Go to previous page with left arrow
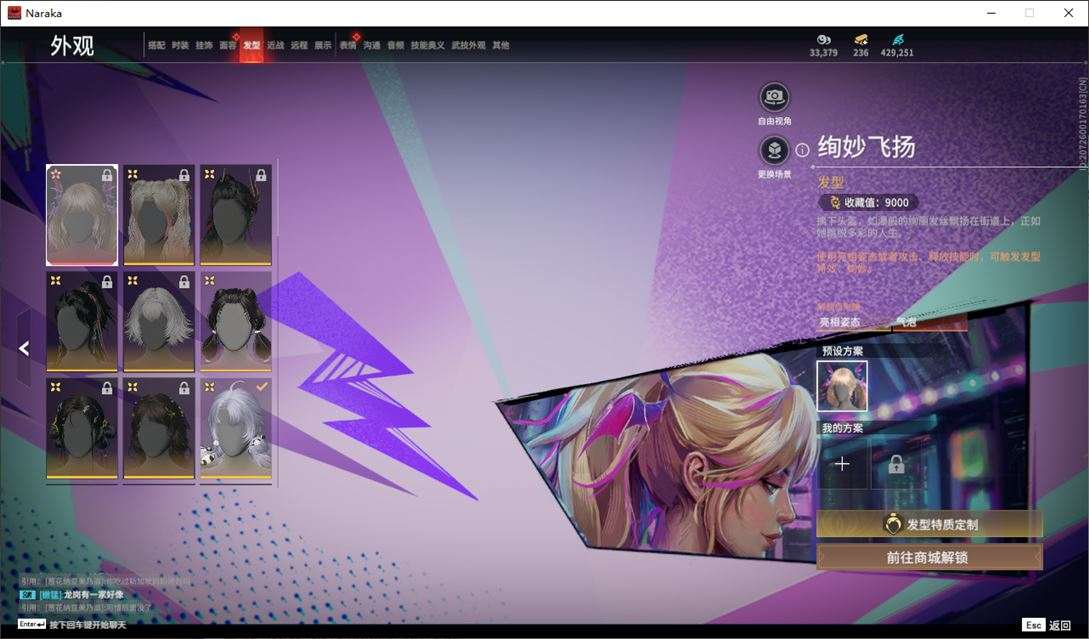The image size is (1089, 639). point(24,348)
